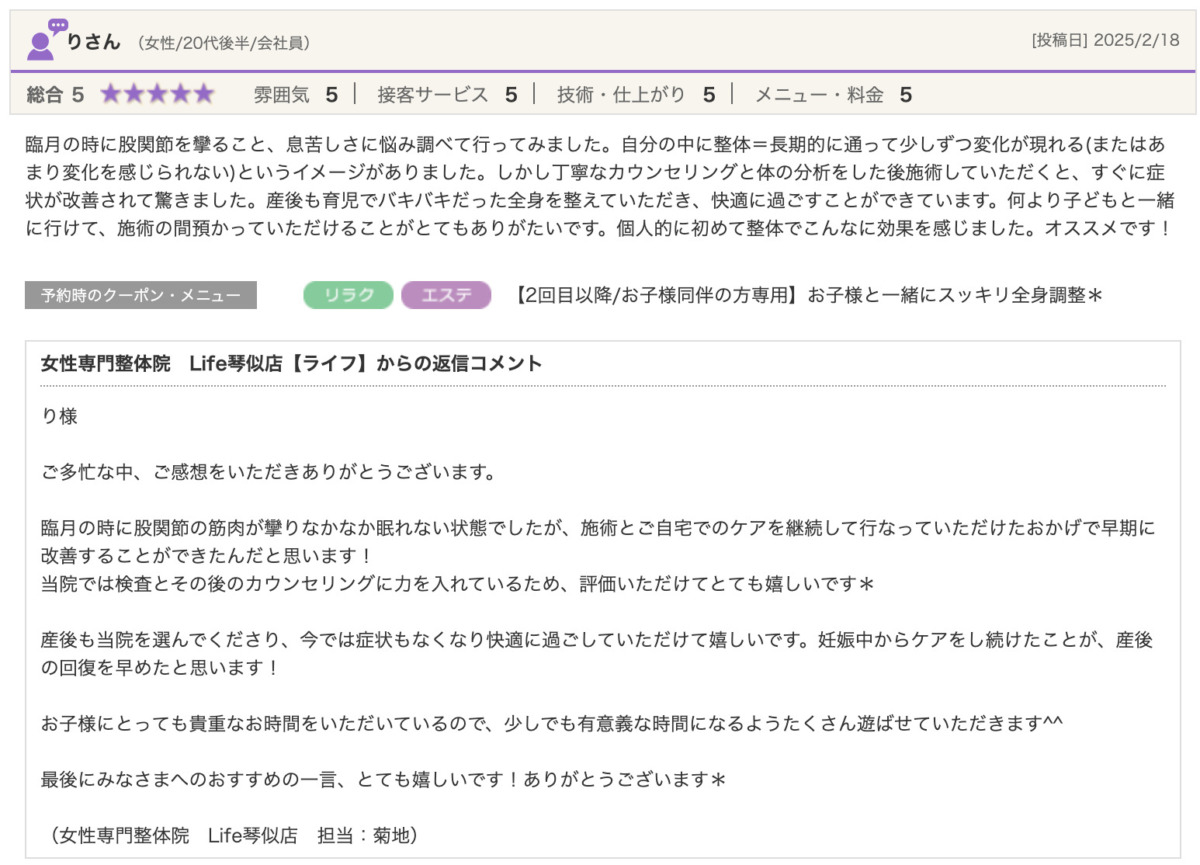Click the Life琴似店 reply comment header

[x=291, y=364]
